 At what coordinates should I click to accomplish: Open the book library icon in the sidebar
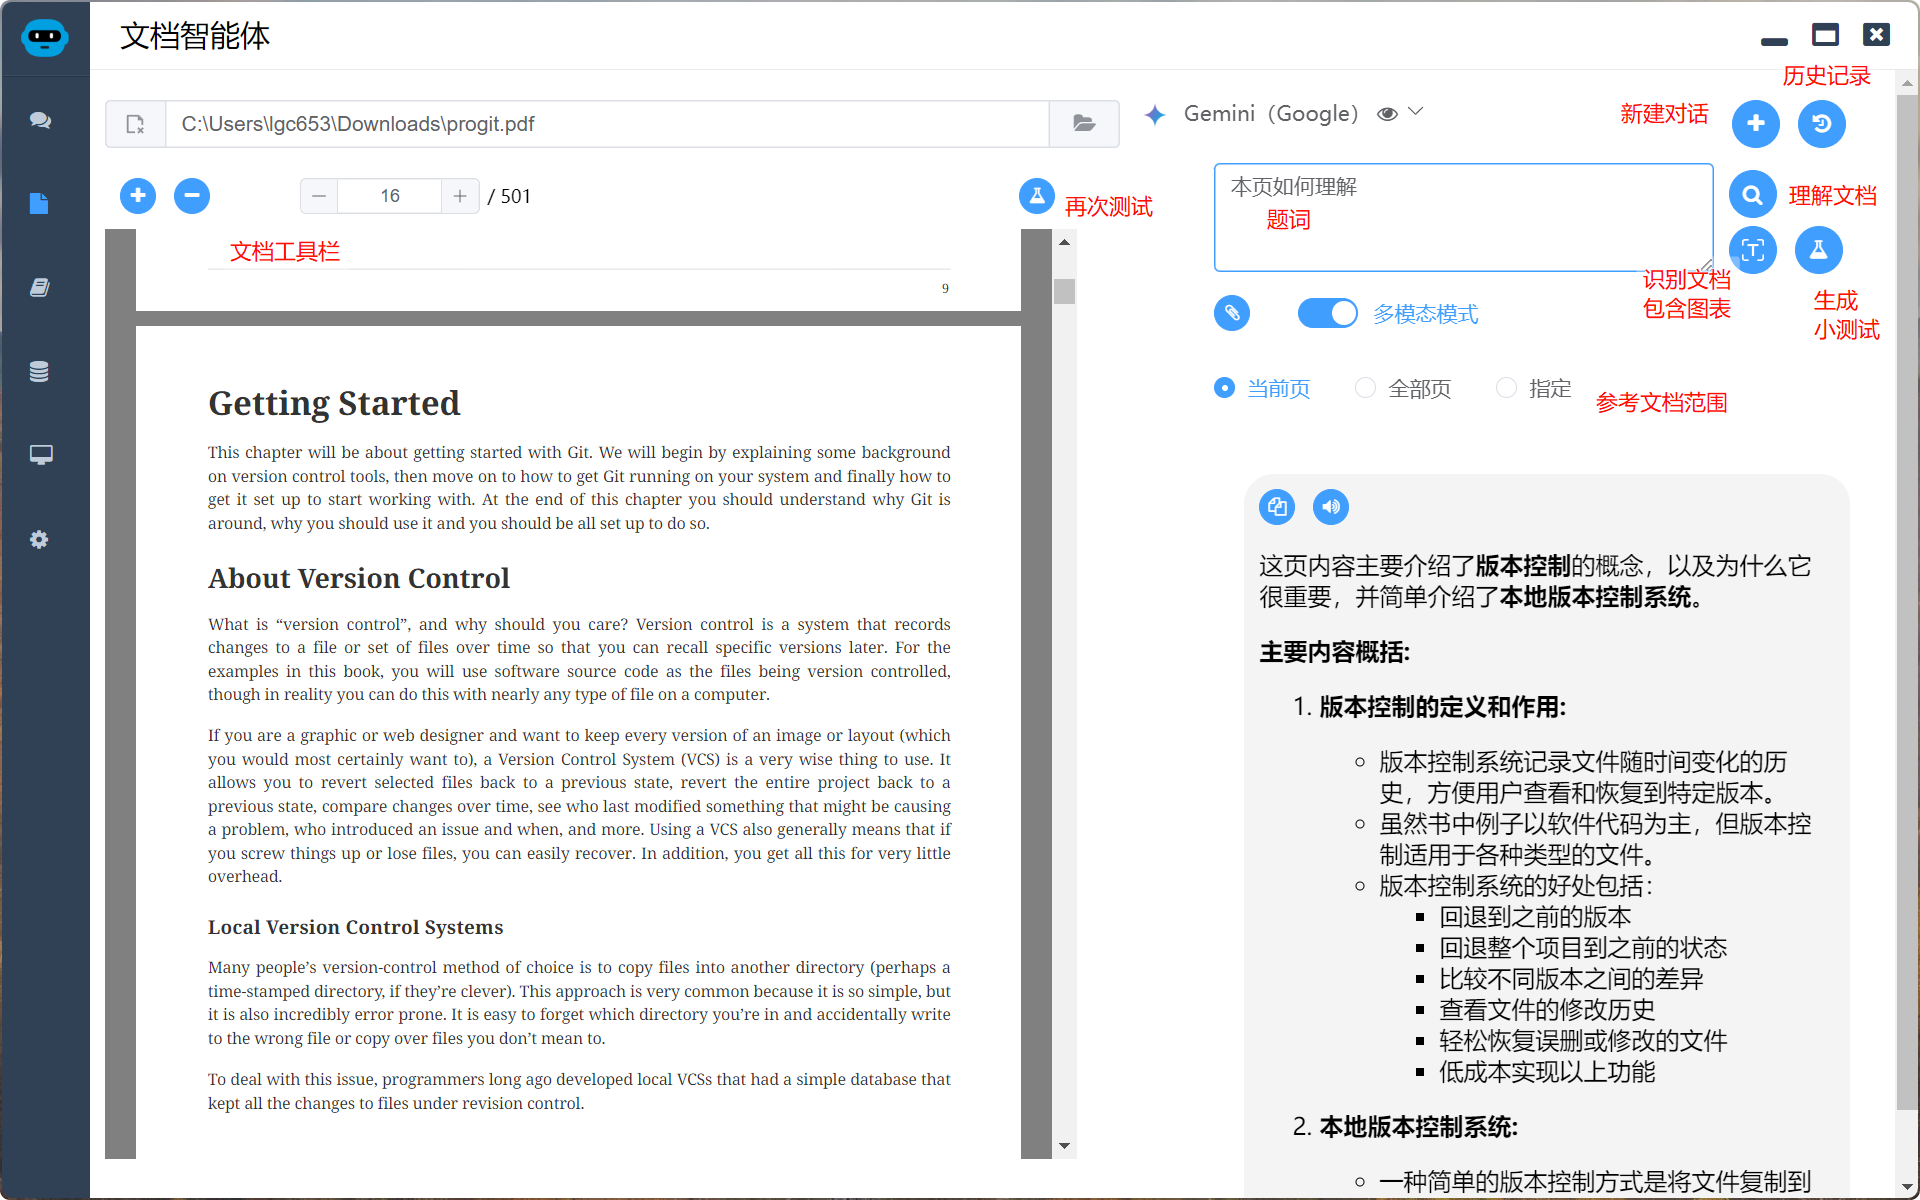coord(40,288)
